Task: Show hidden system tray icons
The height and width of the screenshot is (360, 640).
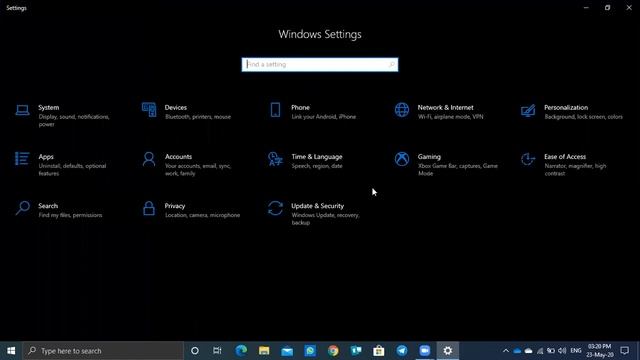Action: [506, 351]
